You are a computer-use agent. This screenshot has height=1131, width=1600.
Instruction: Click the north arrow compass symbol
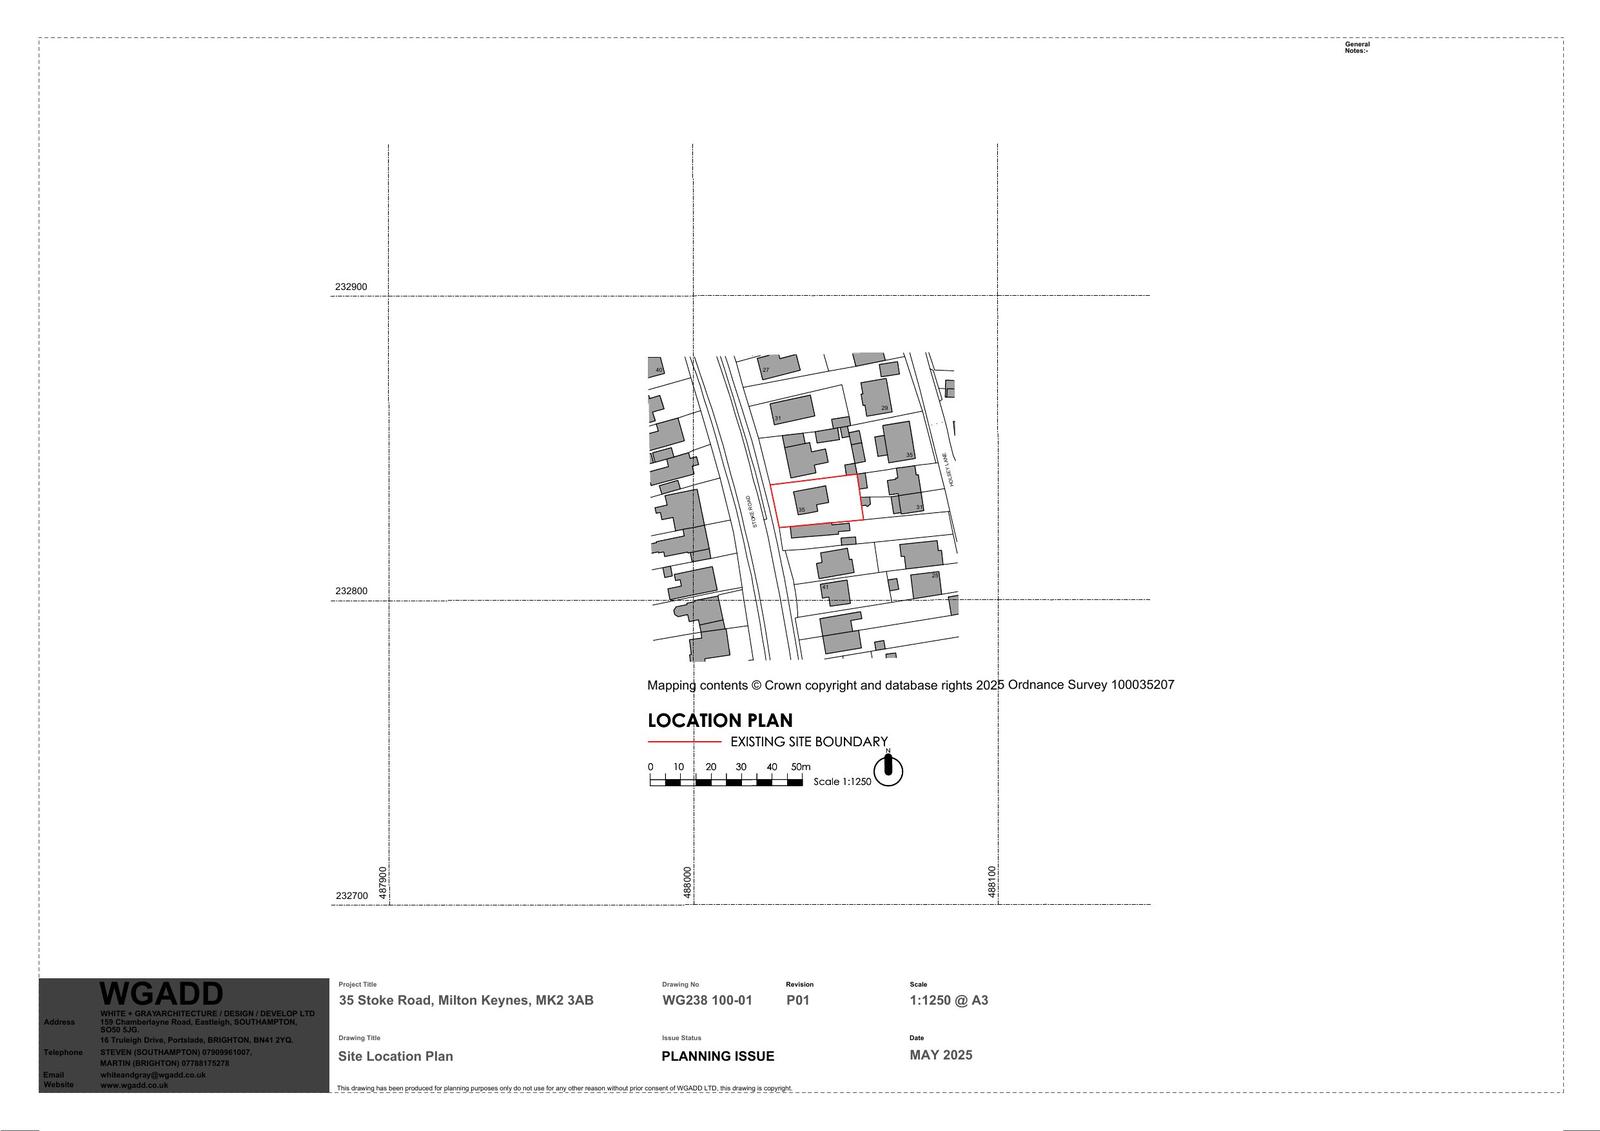pos(888,770)
